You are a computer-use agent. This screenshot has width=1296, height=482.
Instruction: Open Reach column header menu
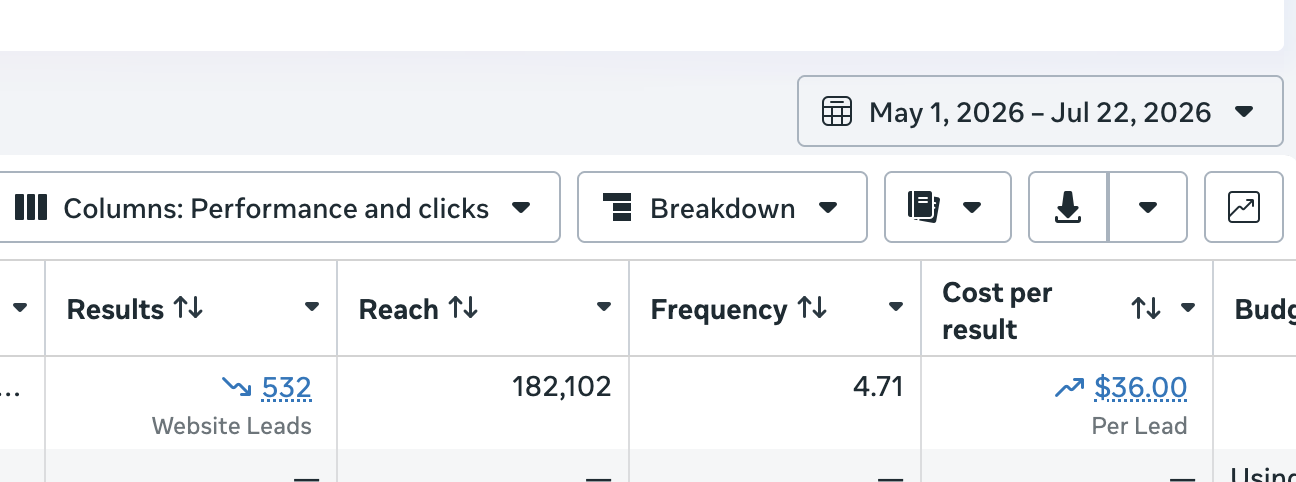604,307
